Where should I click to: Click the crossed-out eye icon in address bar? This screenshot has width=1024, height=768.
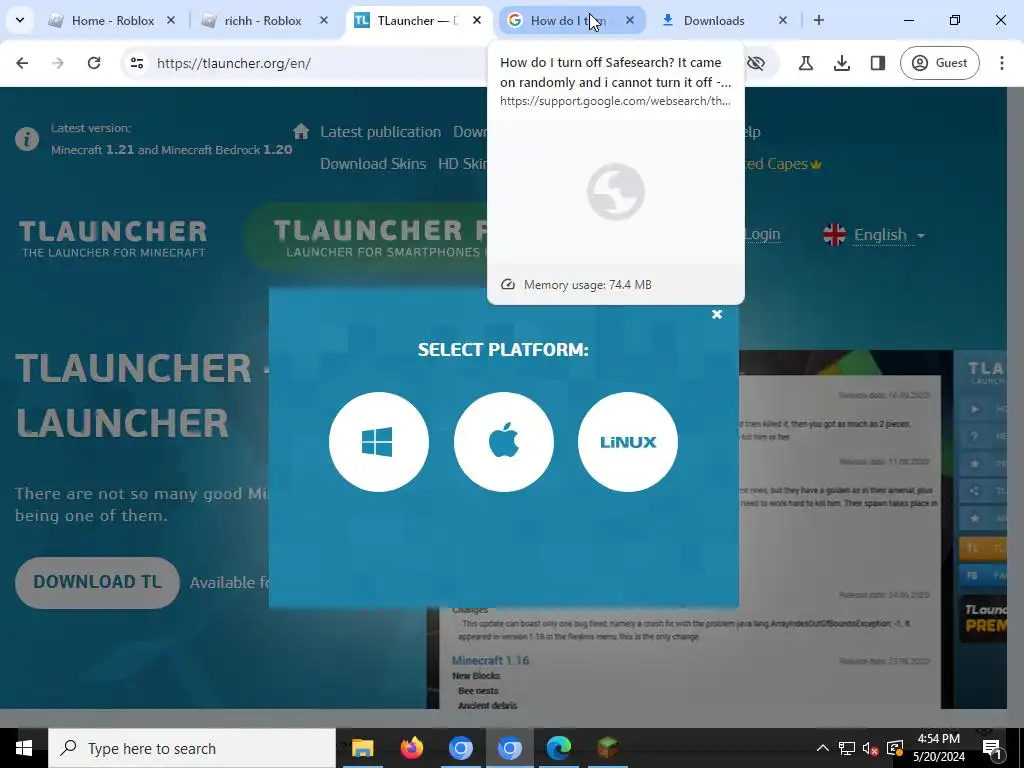click(x=756, y=63)
